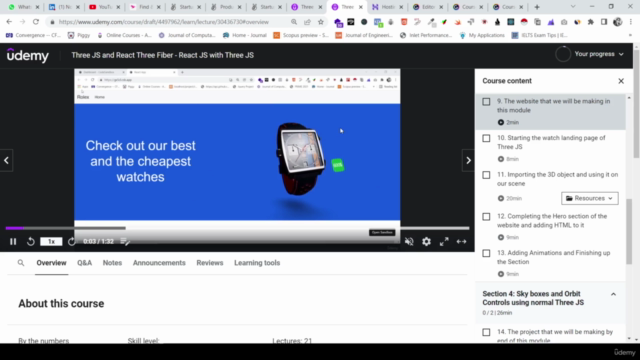Check lecture 9 website module checkbox
The width and height of the screenshot is (640, 360).
[486, 102]
